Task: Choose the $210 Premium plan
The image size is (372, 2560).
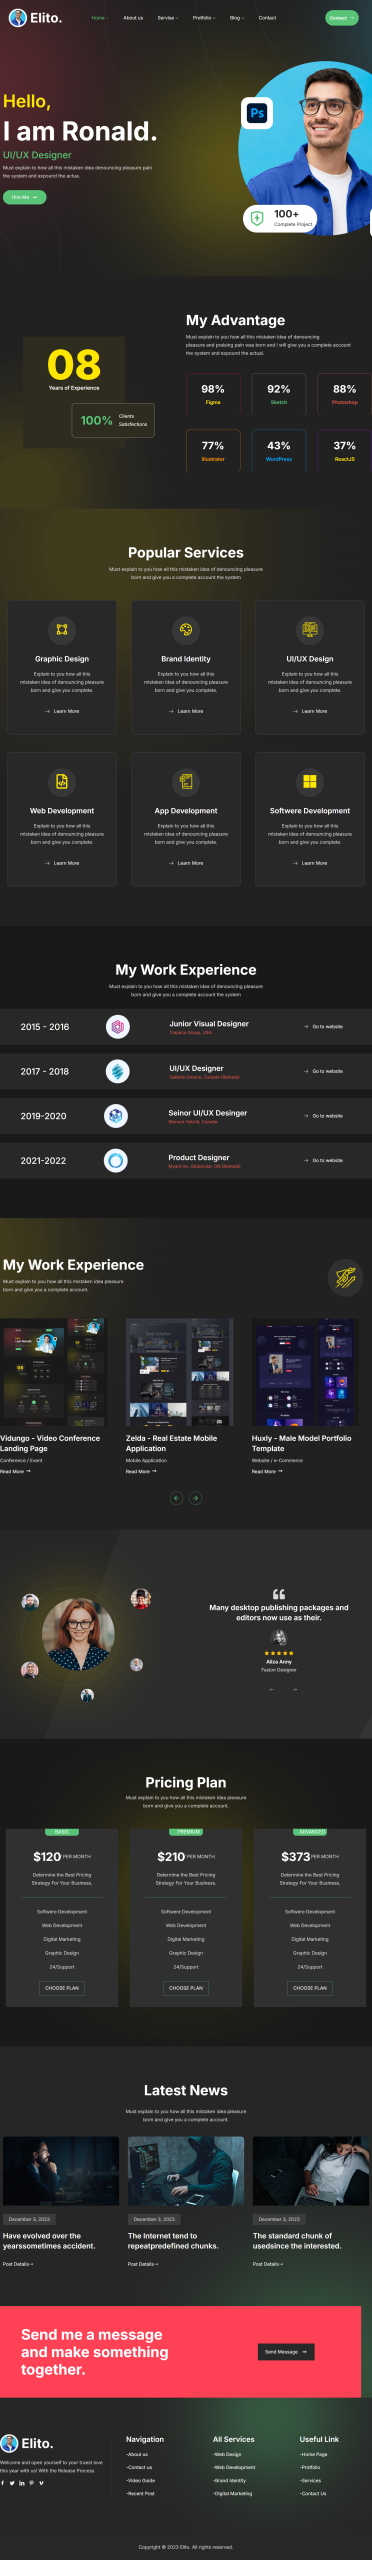Action: pyautogui.click(x=186, y=1988)
